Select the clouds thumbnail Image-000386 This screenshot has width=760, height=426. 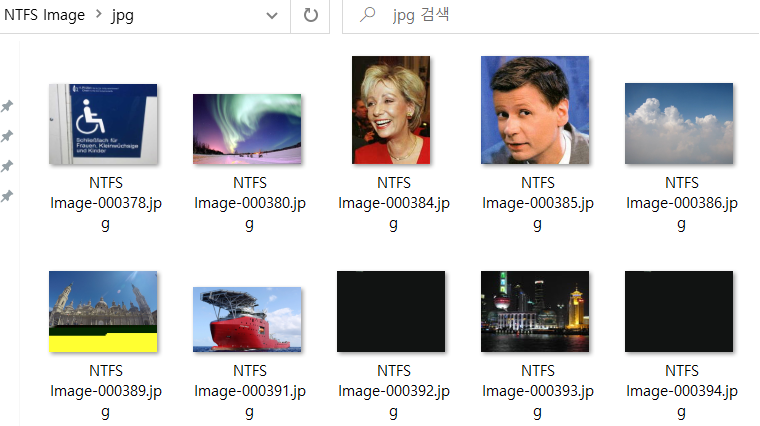point(679,124)
